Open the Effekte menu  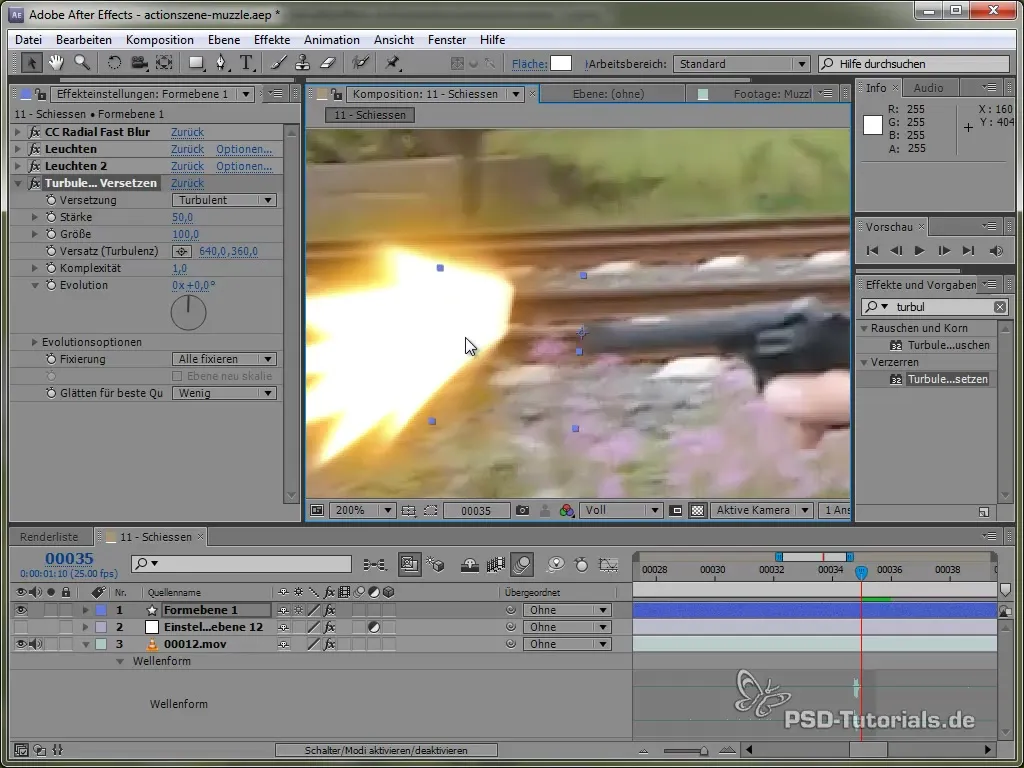point(272,40)
